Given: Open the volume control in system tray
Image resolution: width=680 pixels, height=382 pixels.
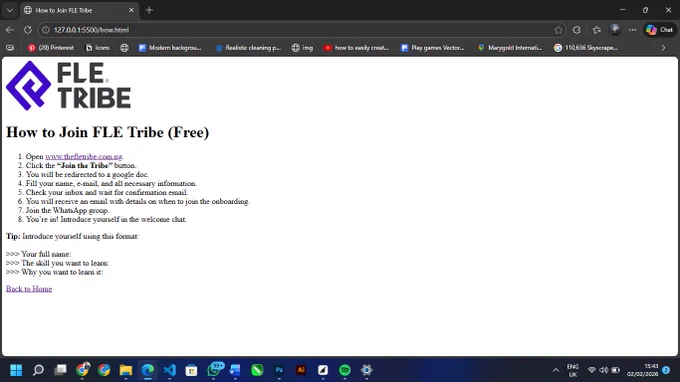Looking at the screenshot, I should 604,370.
